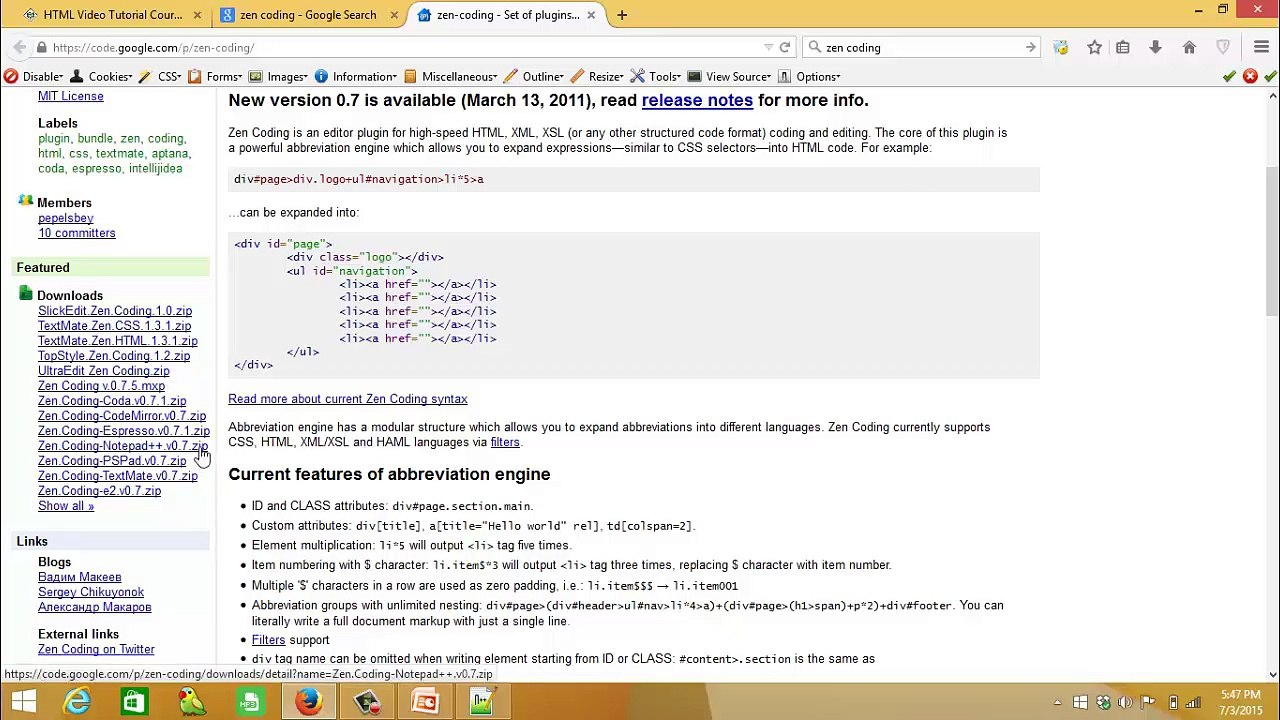Open Zen Coding on Twitter link
The height and width of the screenshot is (720, 1280).
click(x=96, y=650)
